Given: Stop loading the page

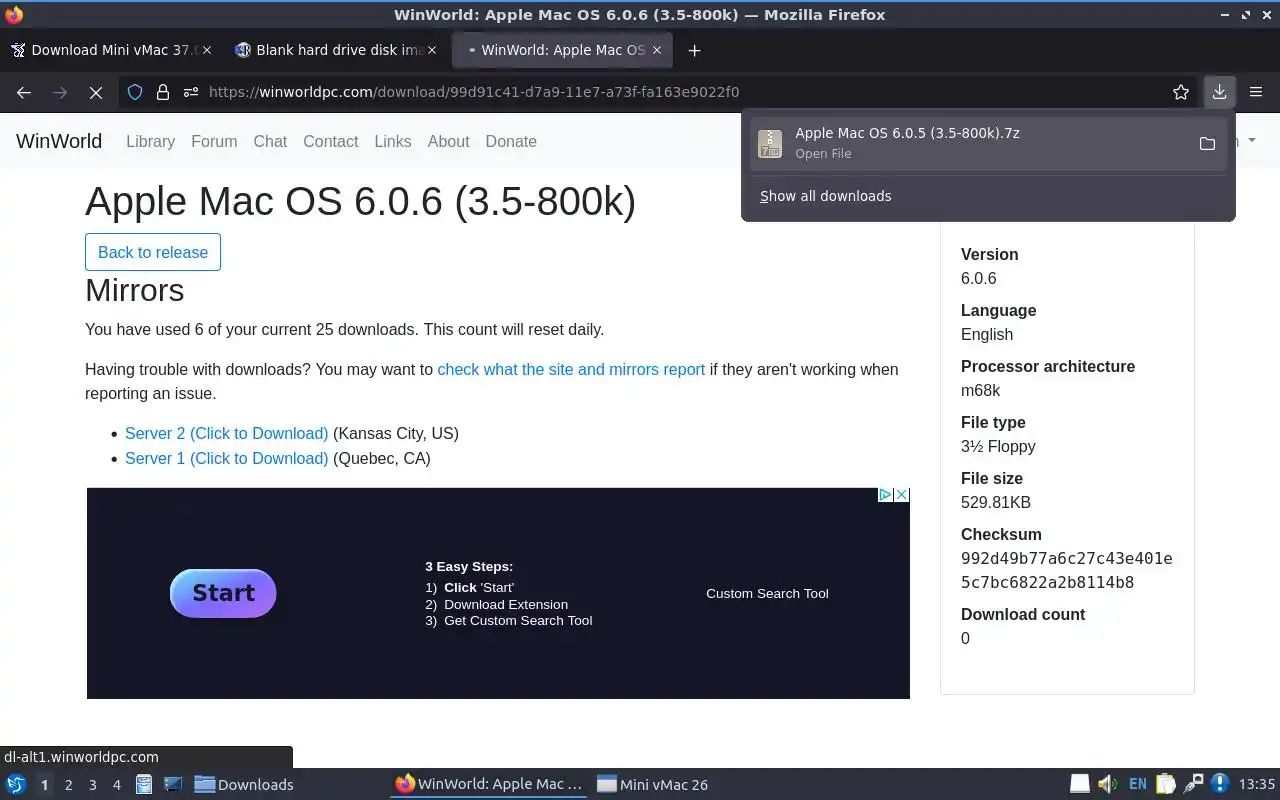Looking at the screenshot, I should (96, 92).
